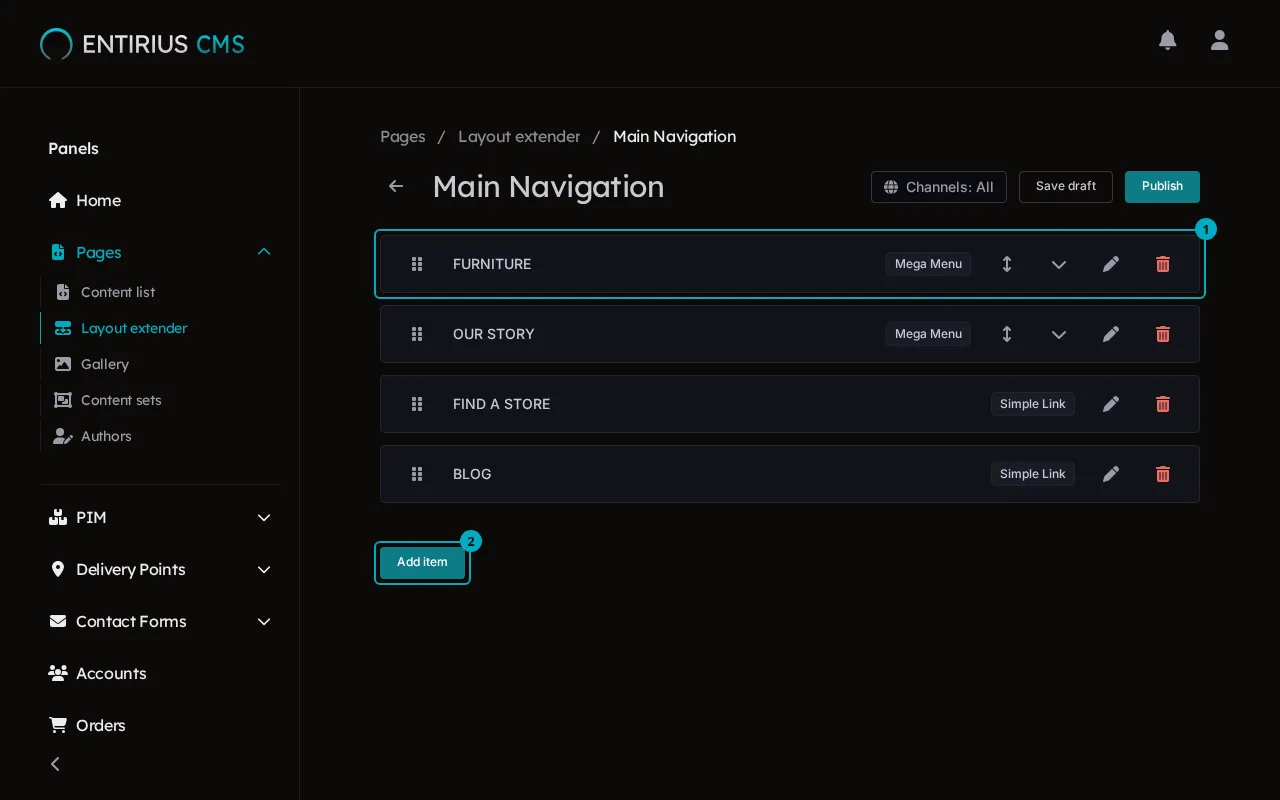
Task: Grab the drag handle of FIND A STORE row
Action: [x=417, y=404]
